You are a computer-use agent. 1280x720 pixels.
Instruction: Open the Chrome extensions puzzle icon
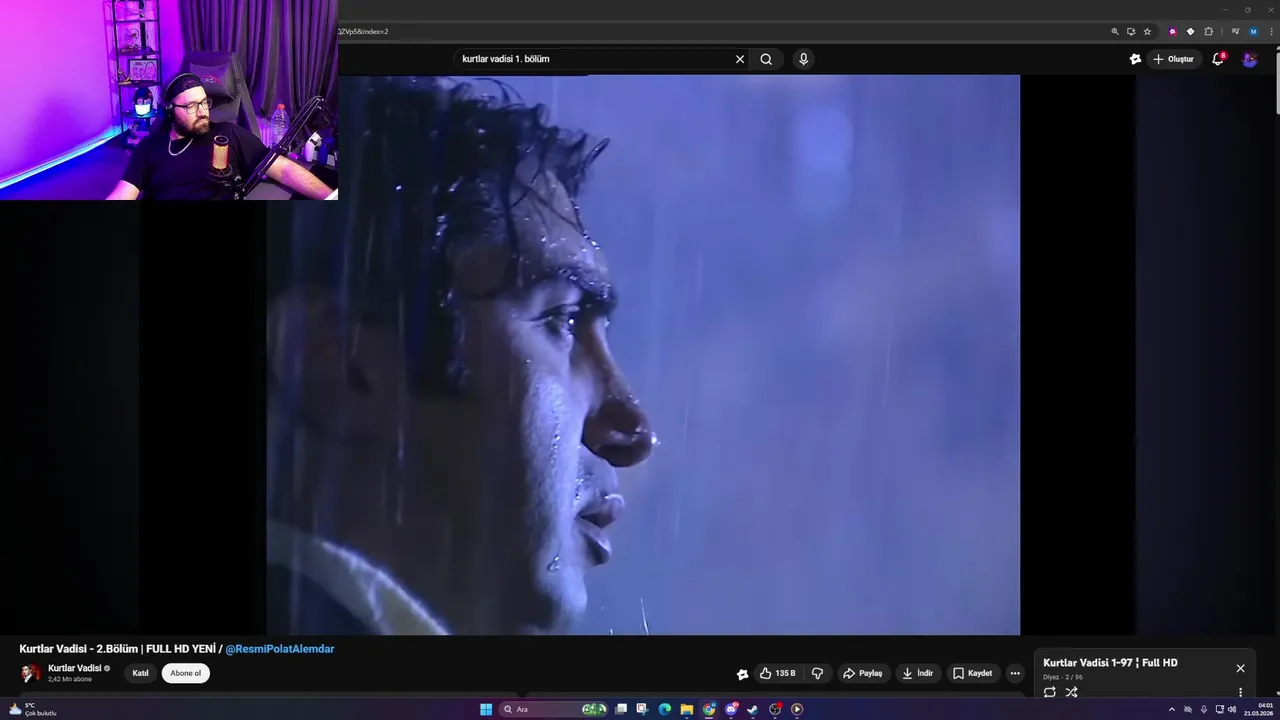(x=1208, y=31)
